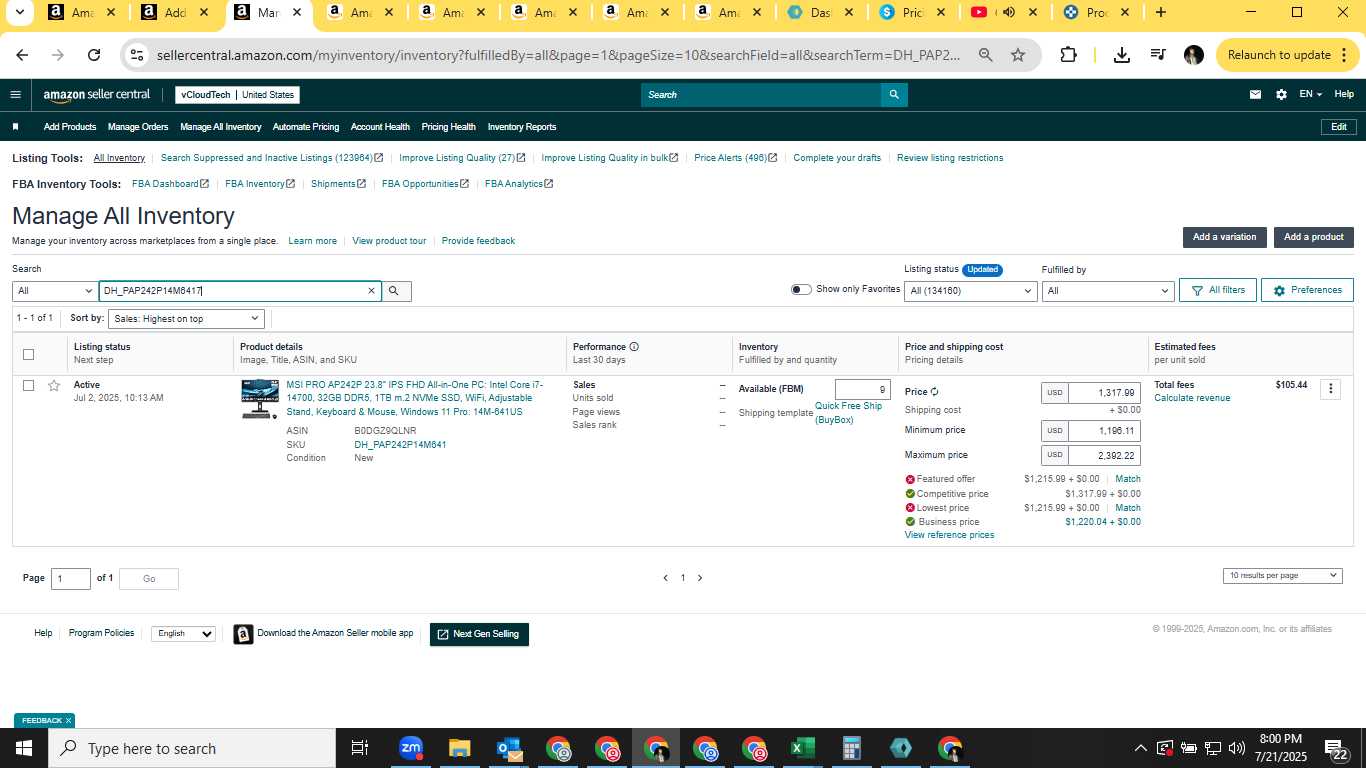The height and width of the screenshot is (768, 1366).
Task: Open All filters button
Action: tap(1217, 290)
